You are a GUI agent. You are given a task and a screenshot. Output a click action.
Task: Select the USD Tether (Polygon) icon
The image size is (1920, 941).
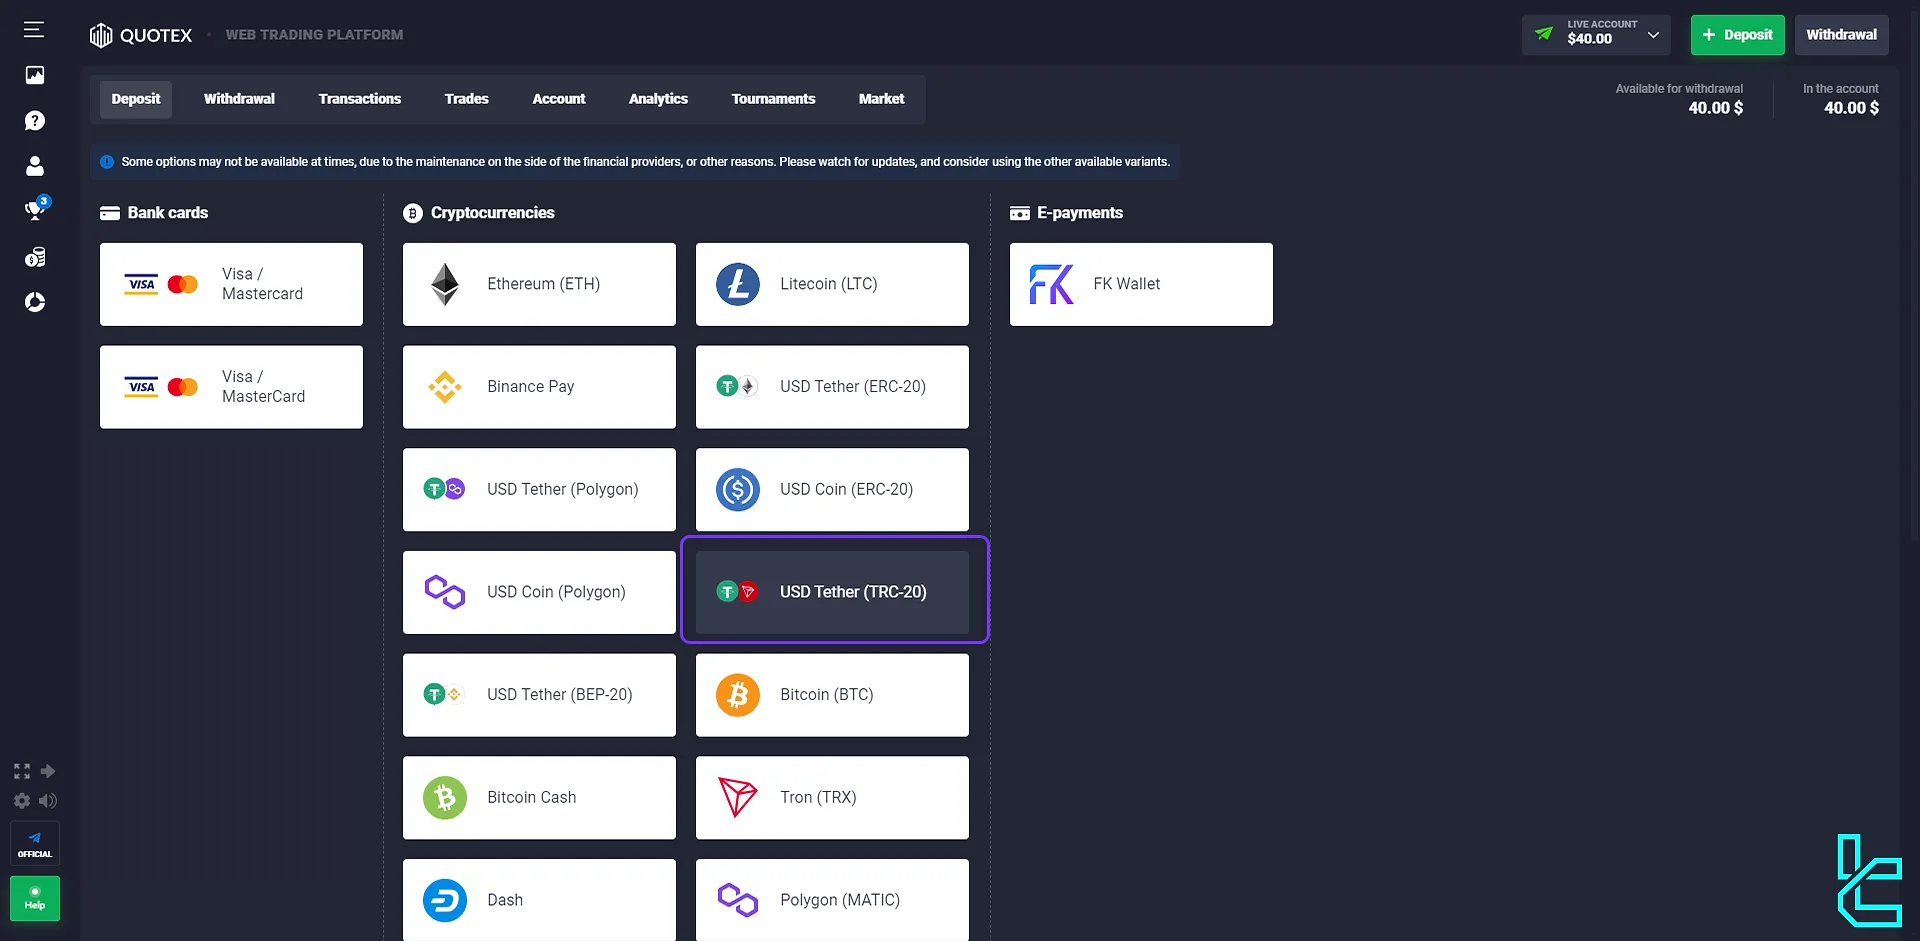pos(444,489)
